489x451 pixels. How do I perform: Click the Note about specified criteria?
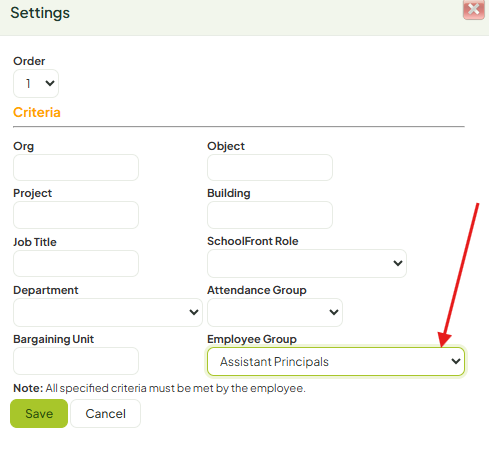(x=159, y=388)
